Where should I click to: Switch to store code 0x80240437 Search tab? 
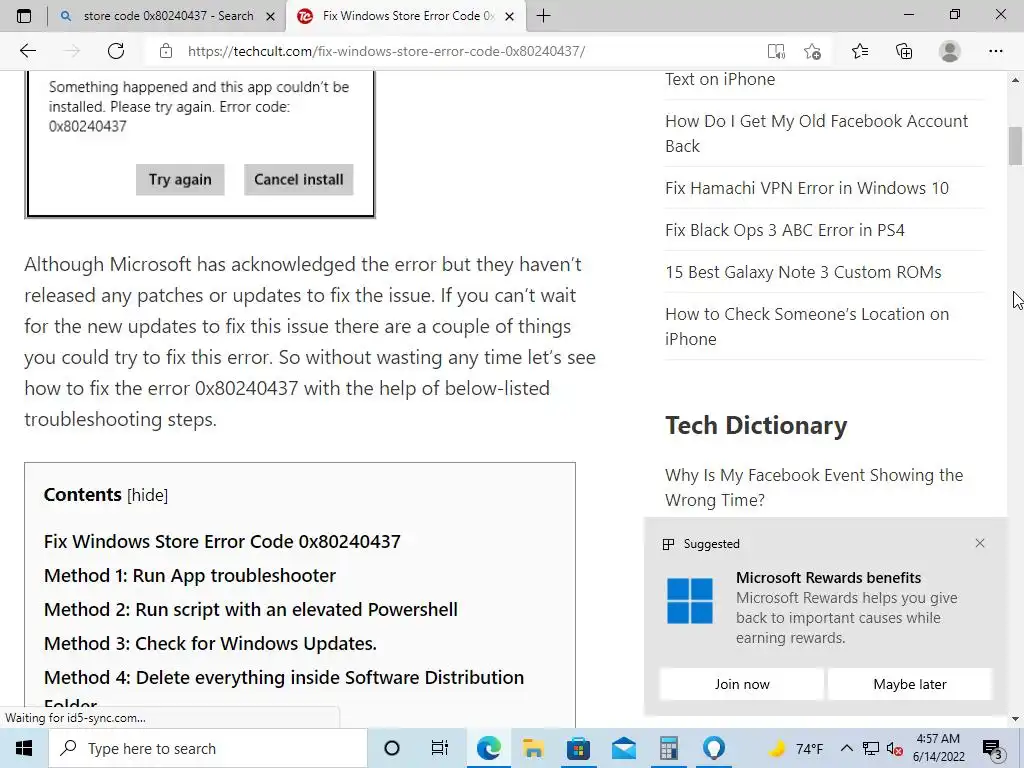(168, 16)
